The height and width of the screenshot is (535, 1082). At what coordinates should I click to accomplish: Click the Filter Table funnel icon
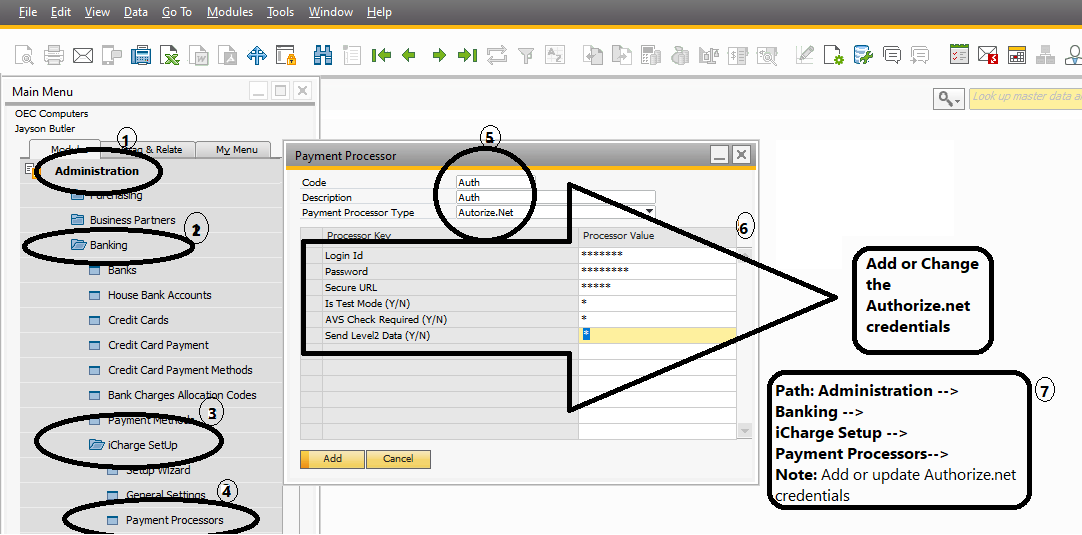point(526,55)
